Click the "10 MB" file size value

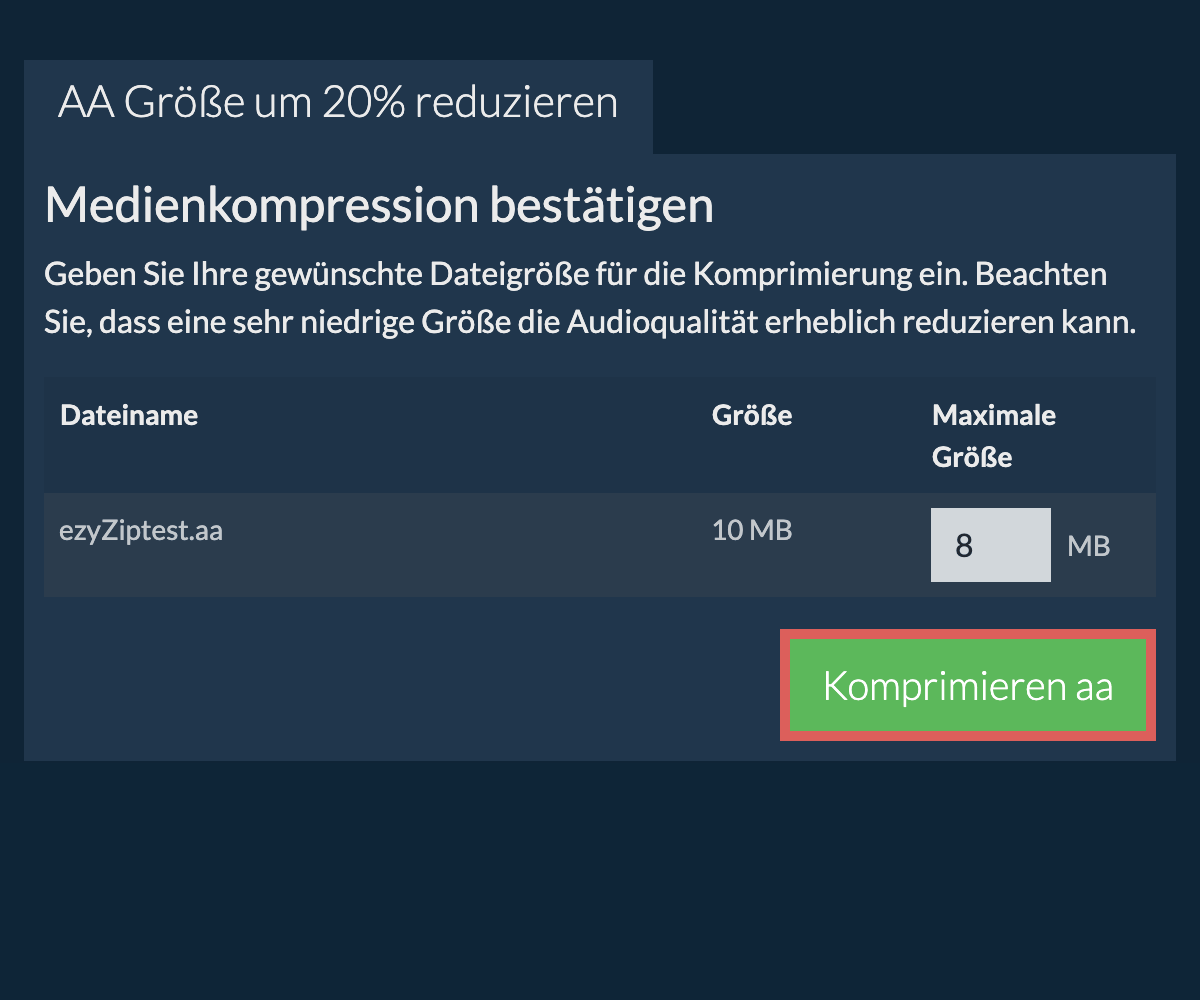click(752, 530)
